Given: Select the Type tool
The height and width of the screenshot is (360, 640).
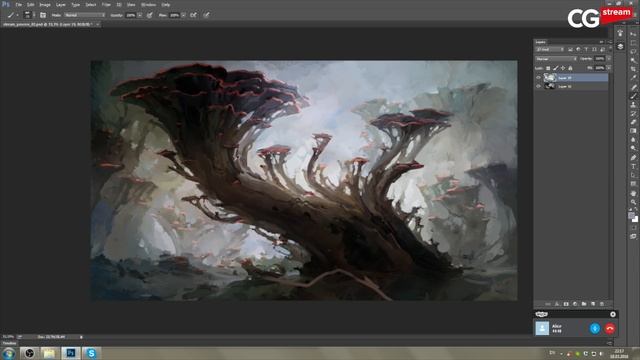Looking at the screenshot, I should tap(633, 167).
